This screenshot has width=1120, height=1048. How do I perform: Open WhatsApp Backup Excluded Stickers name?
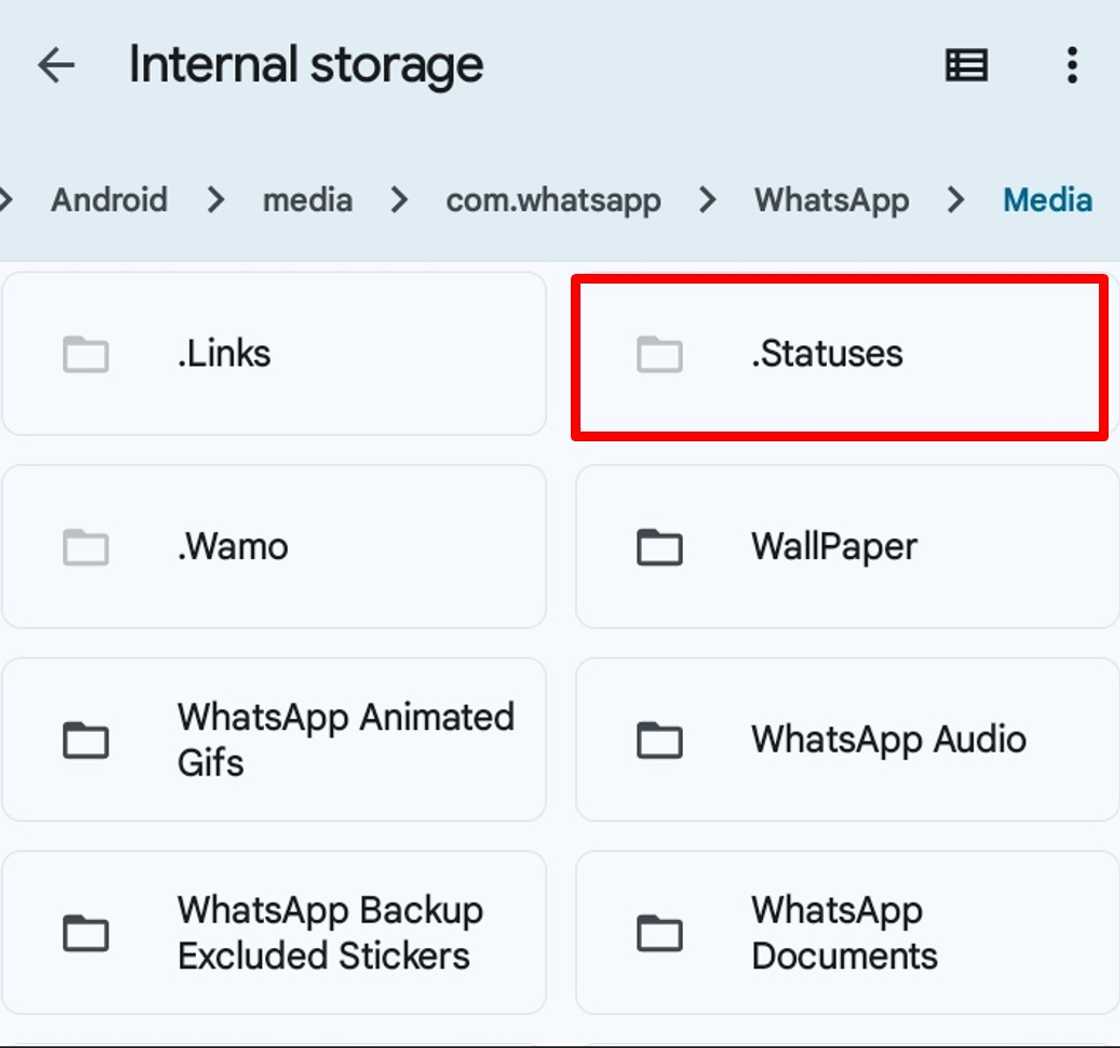tap(330, 933)
